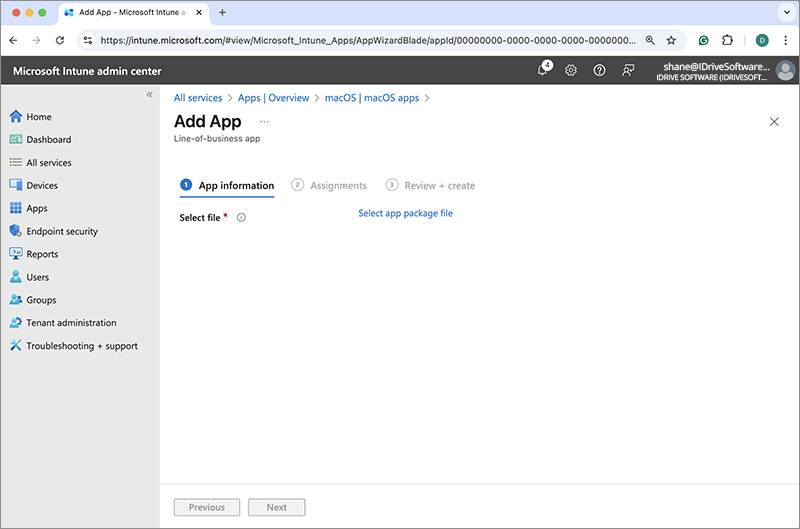Click the Next button
The height and width of the screenshot is (529, 800).
(x=276, y=507)
